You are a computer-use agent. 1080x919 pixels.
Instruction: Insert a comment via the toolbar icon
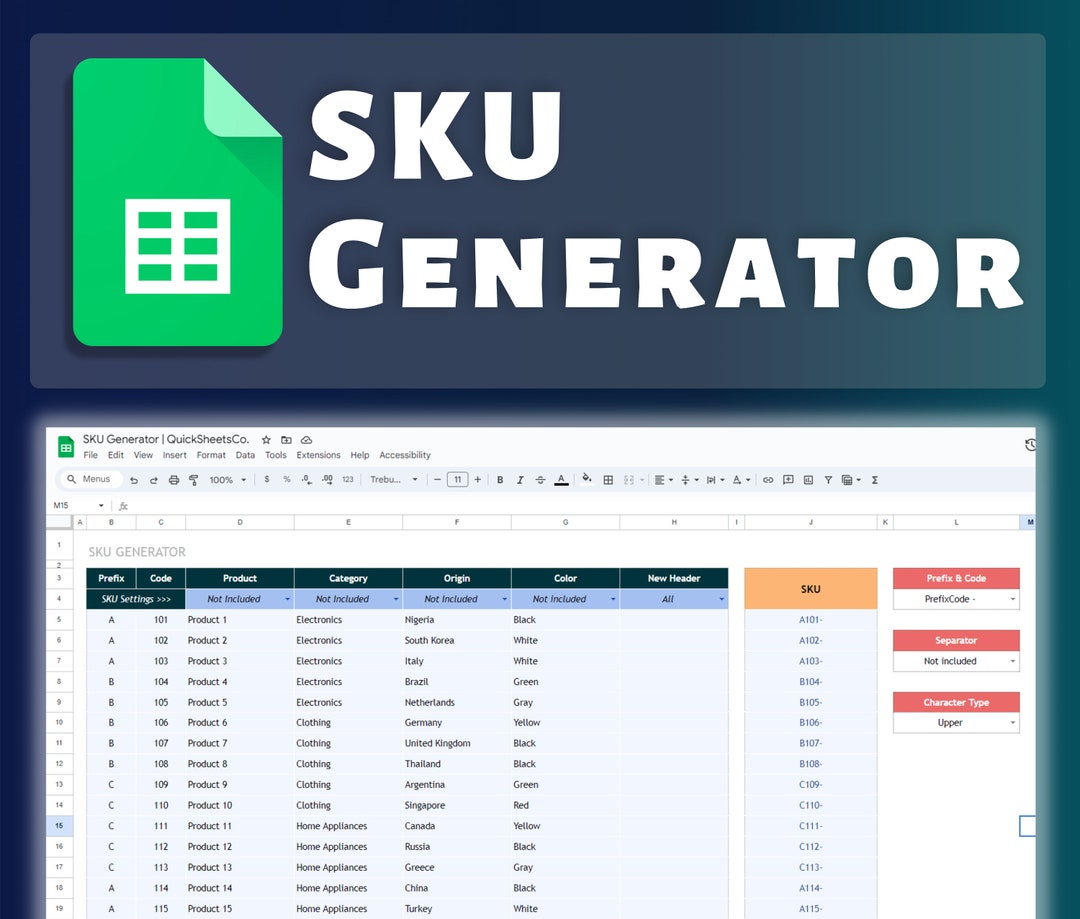(x=789, y=480)
